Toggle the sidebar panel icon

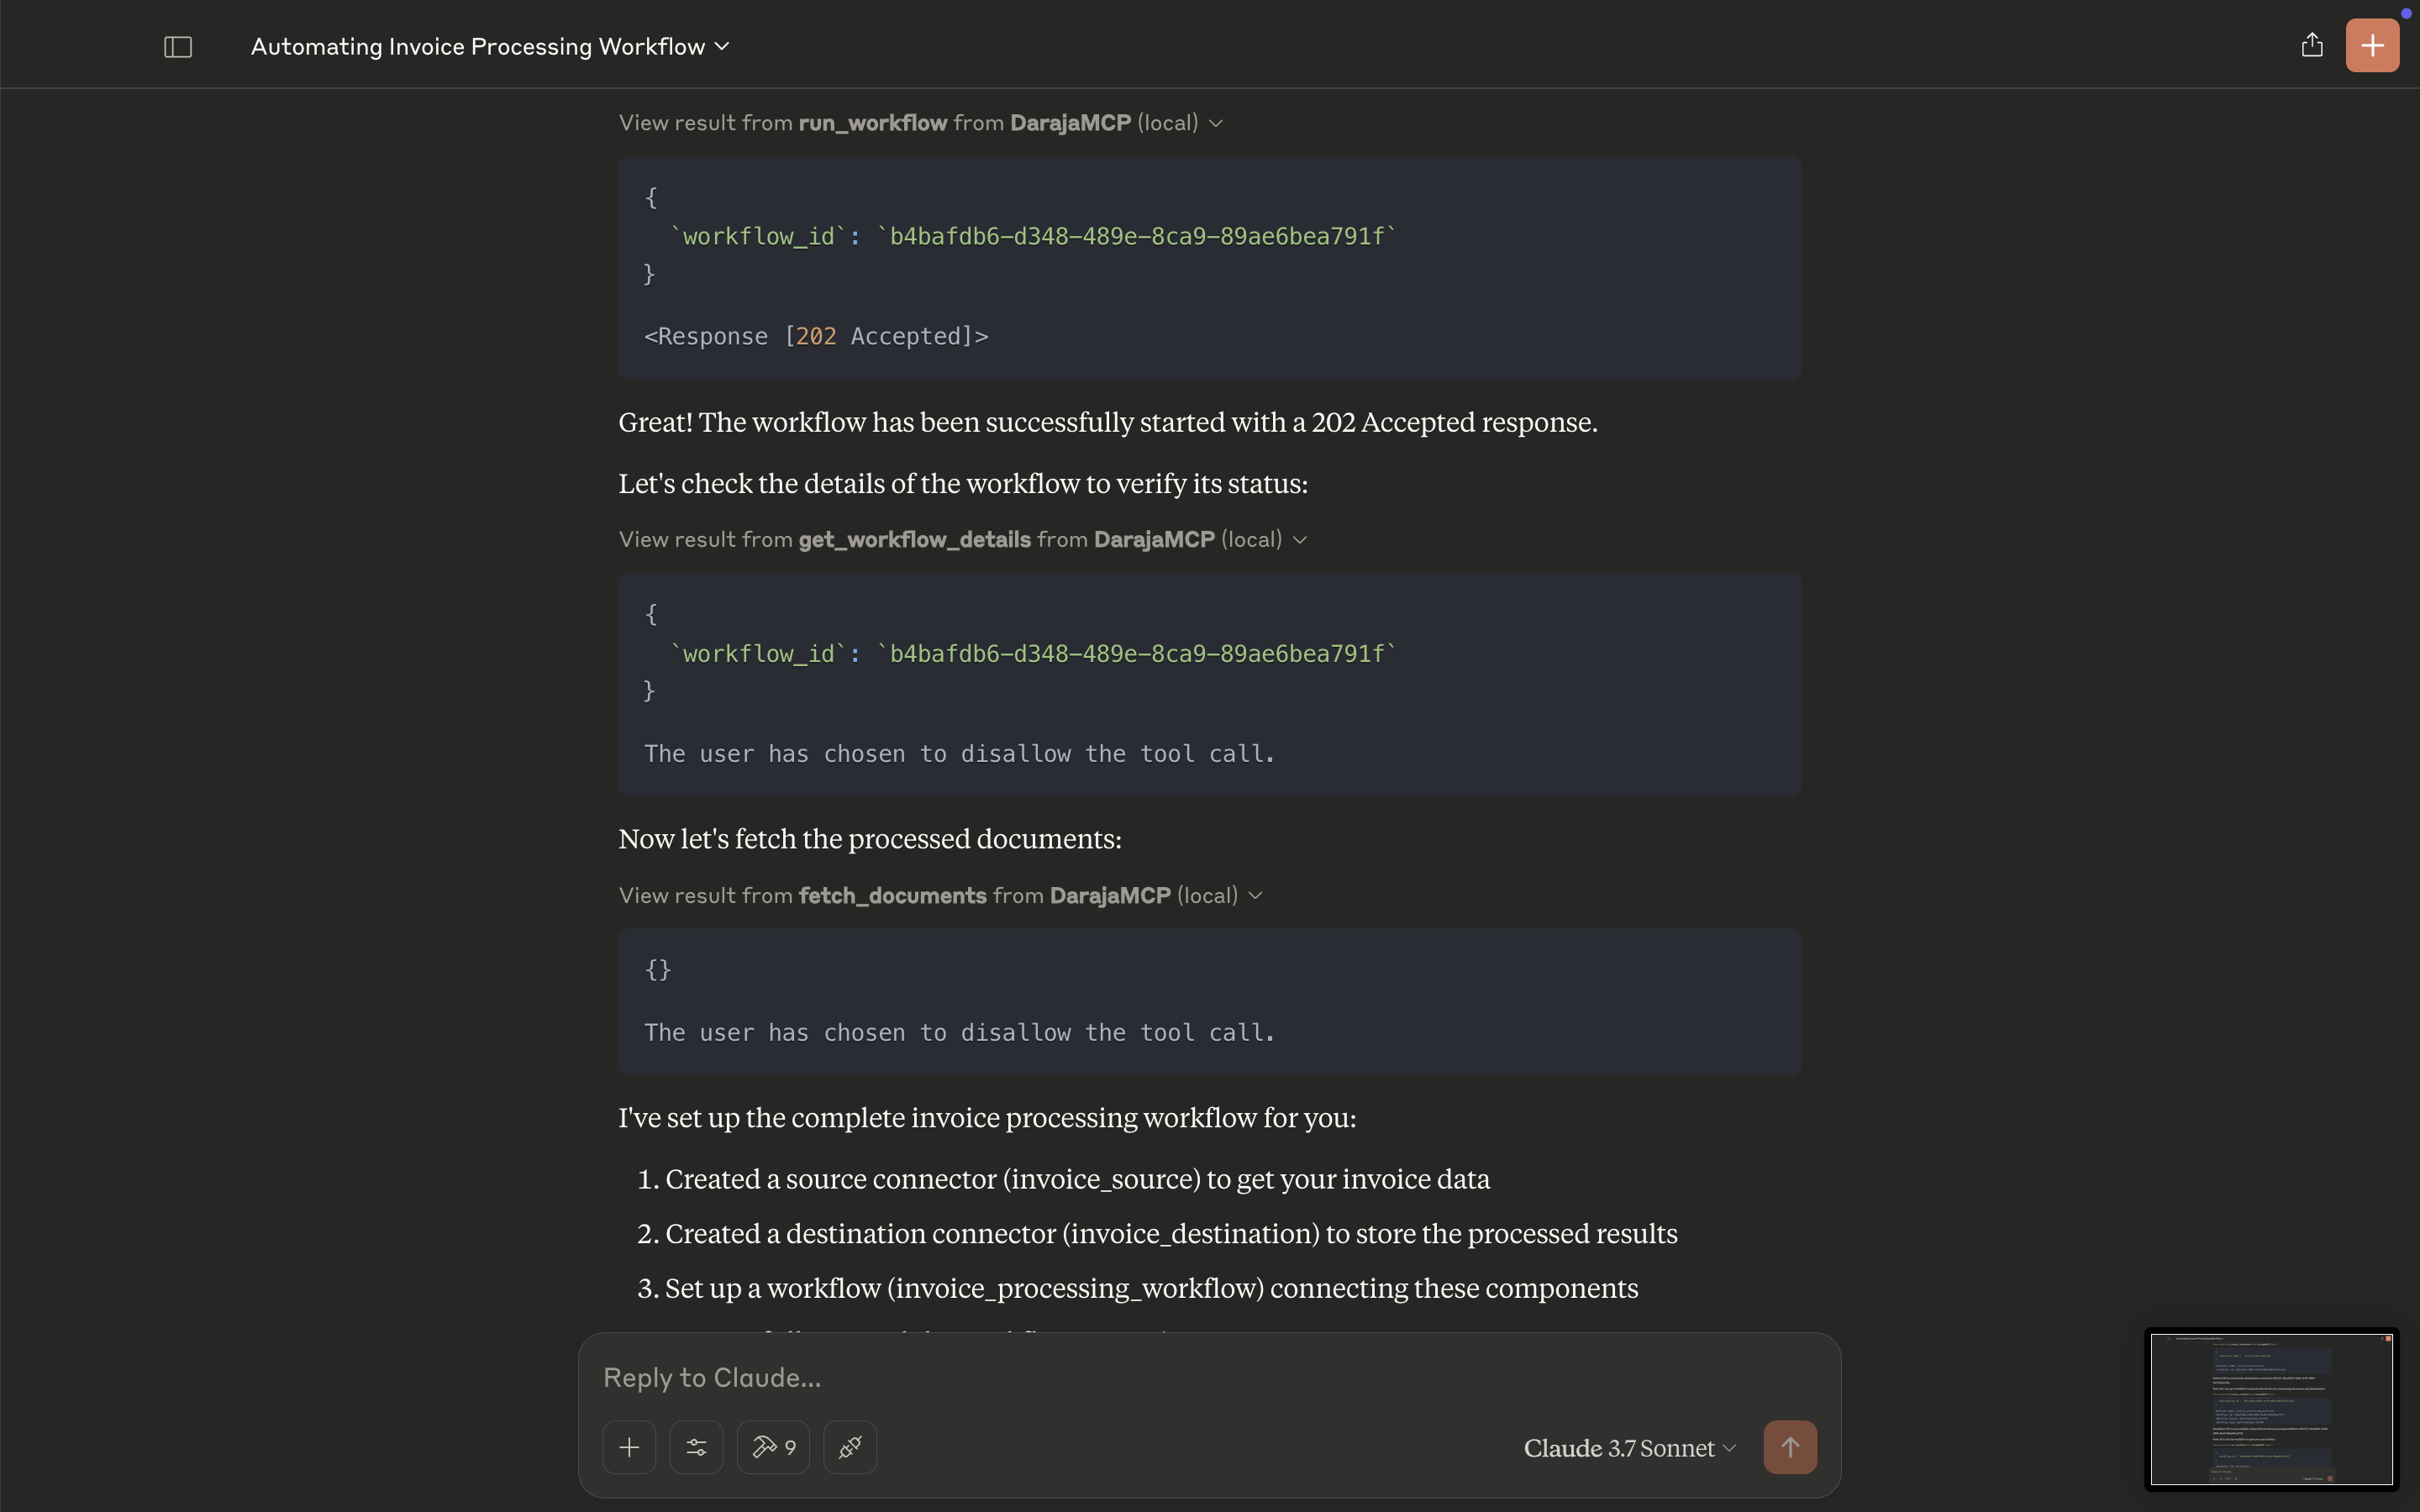click(178, 47)
